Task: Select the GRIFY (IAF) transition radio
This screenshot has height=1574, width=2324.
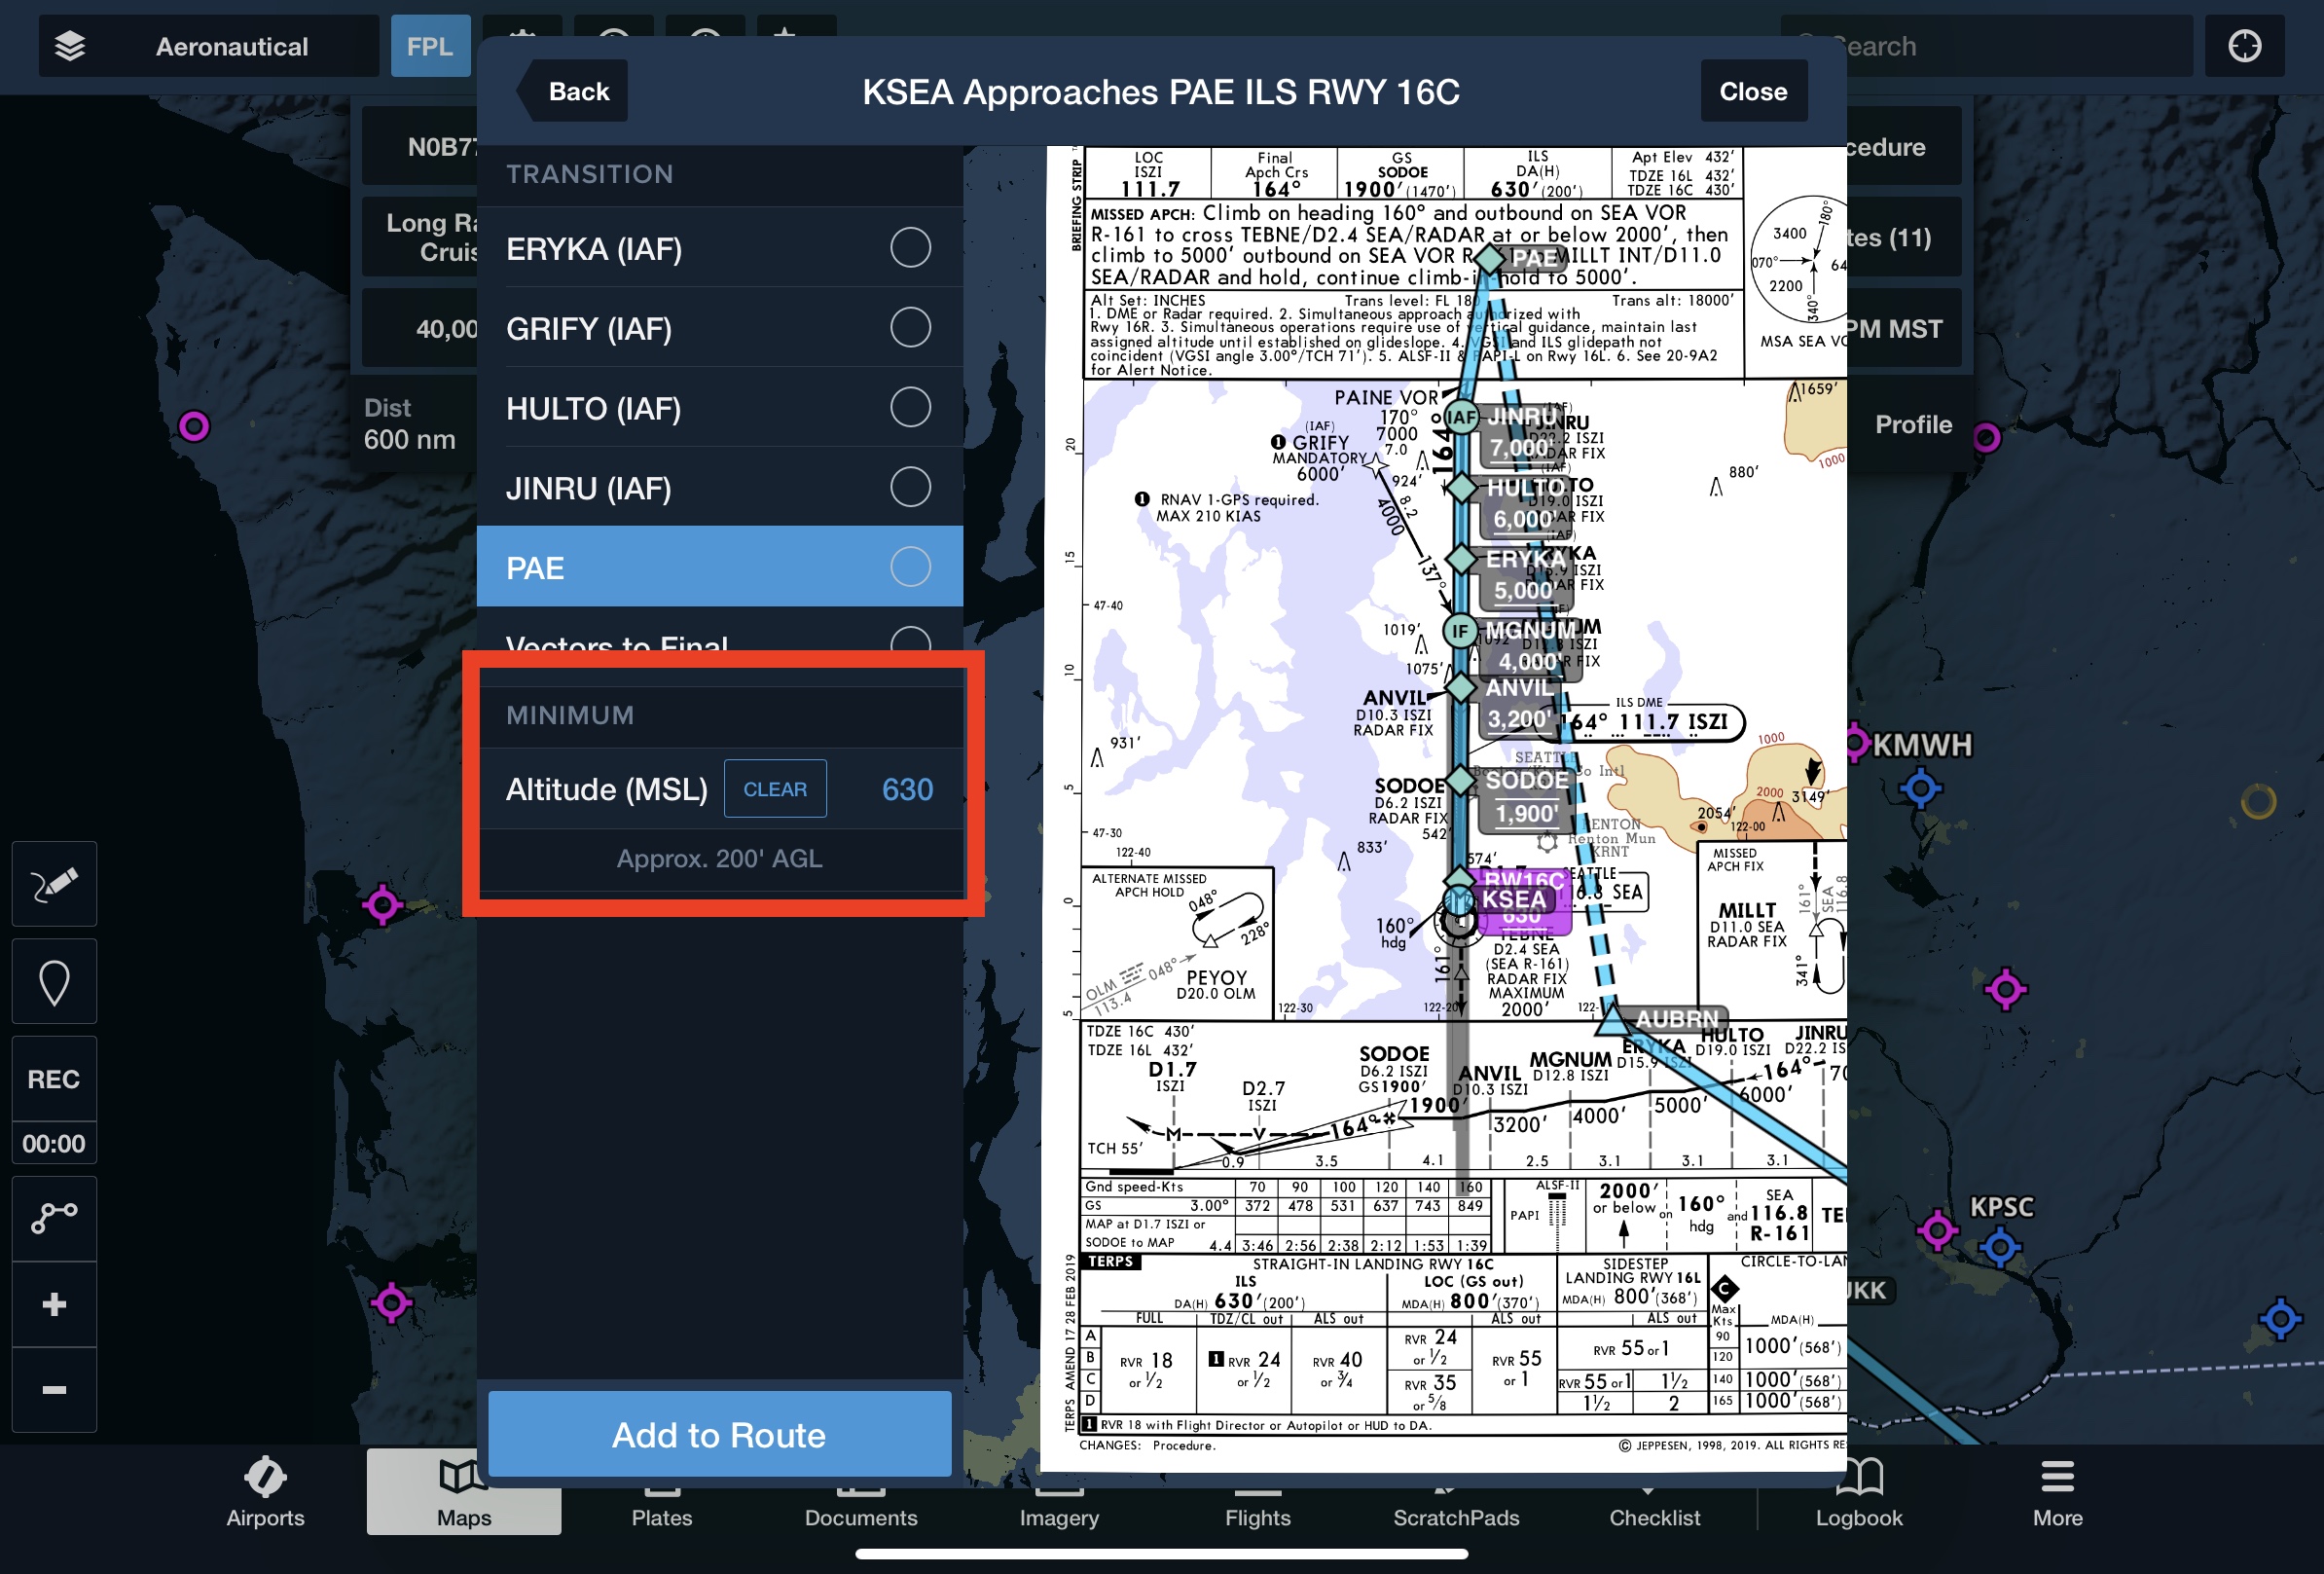Action: point(909,327)
